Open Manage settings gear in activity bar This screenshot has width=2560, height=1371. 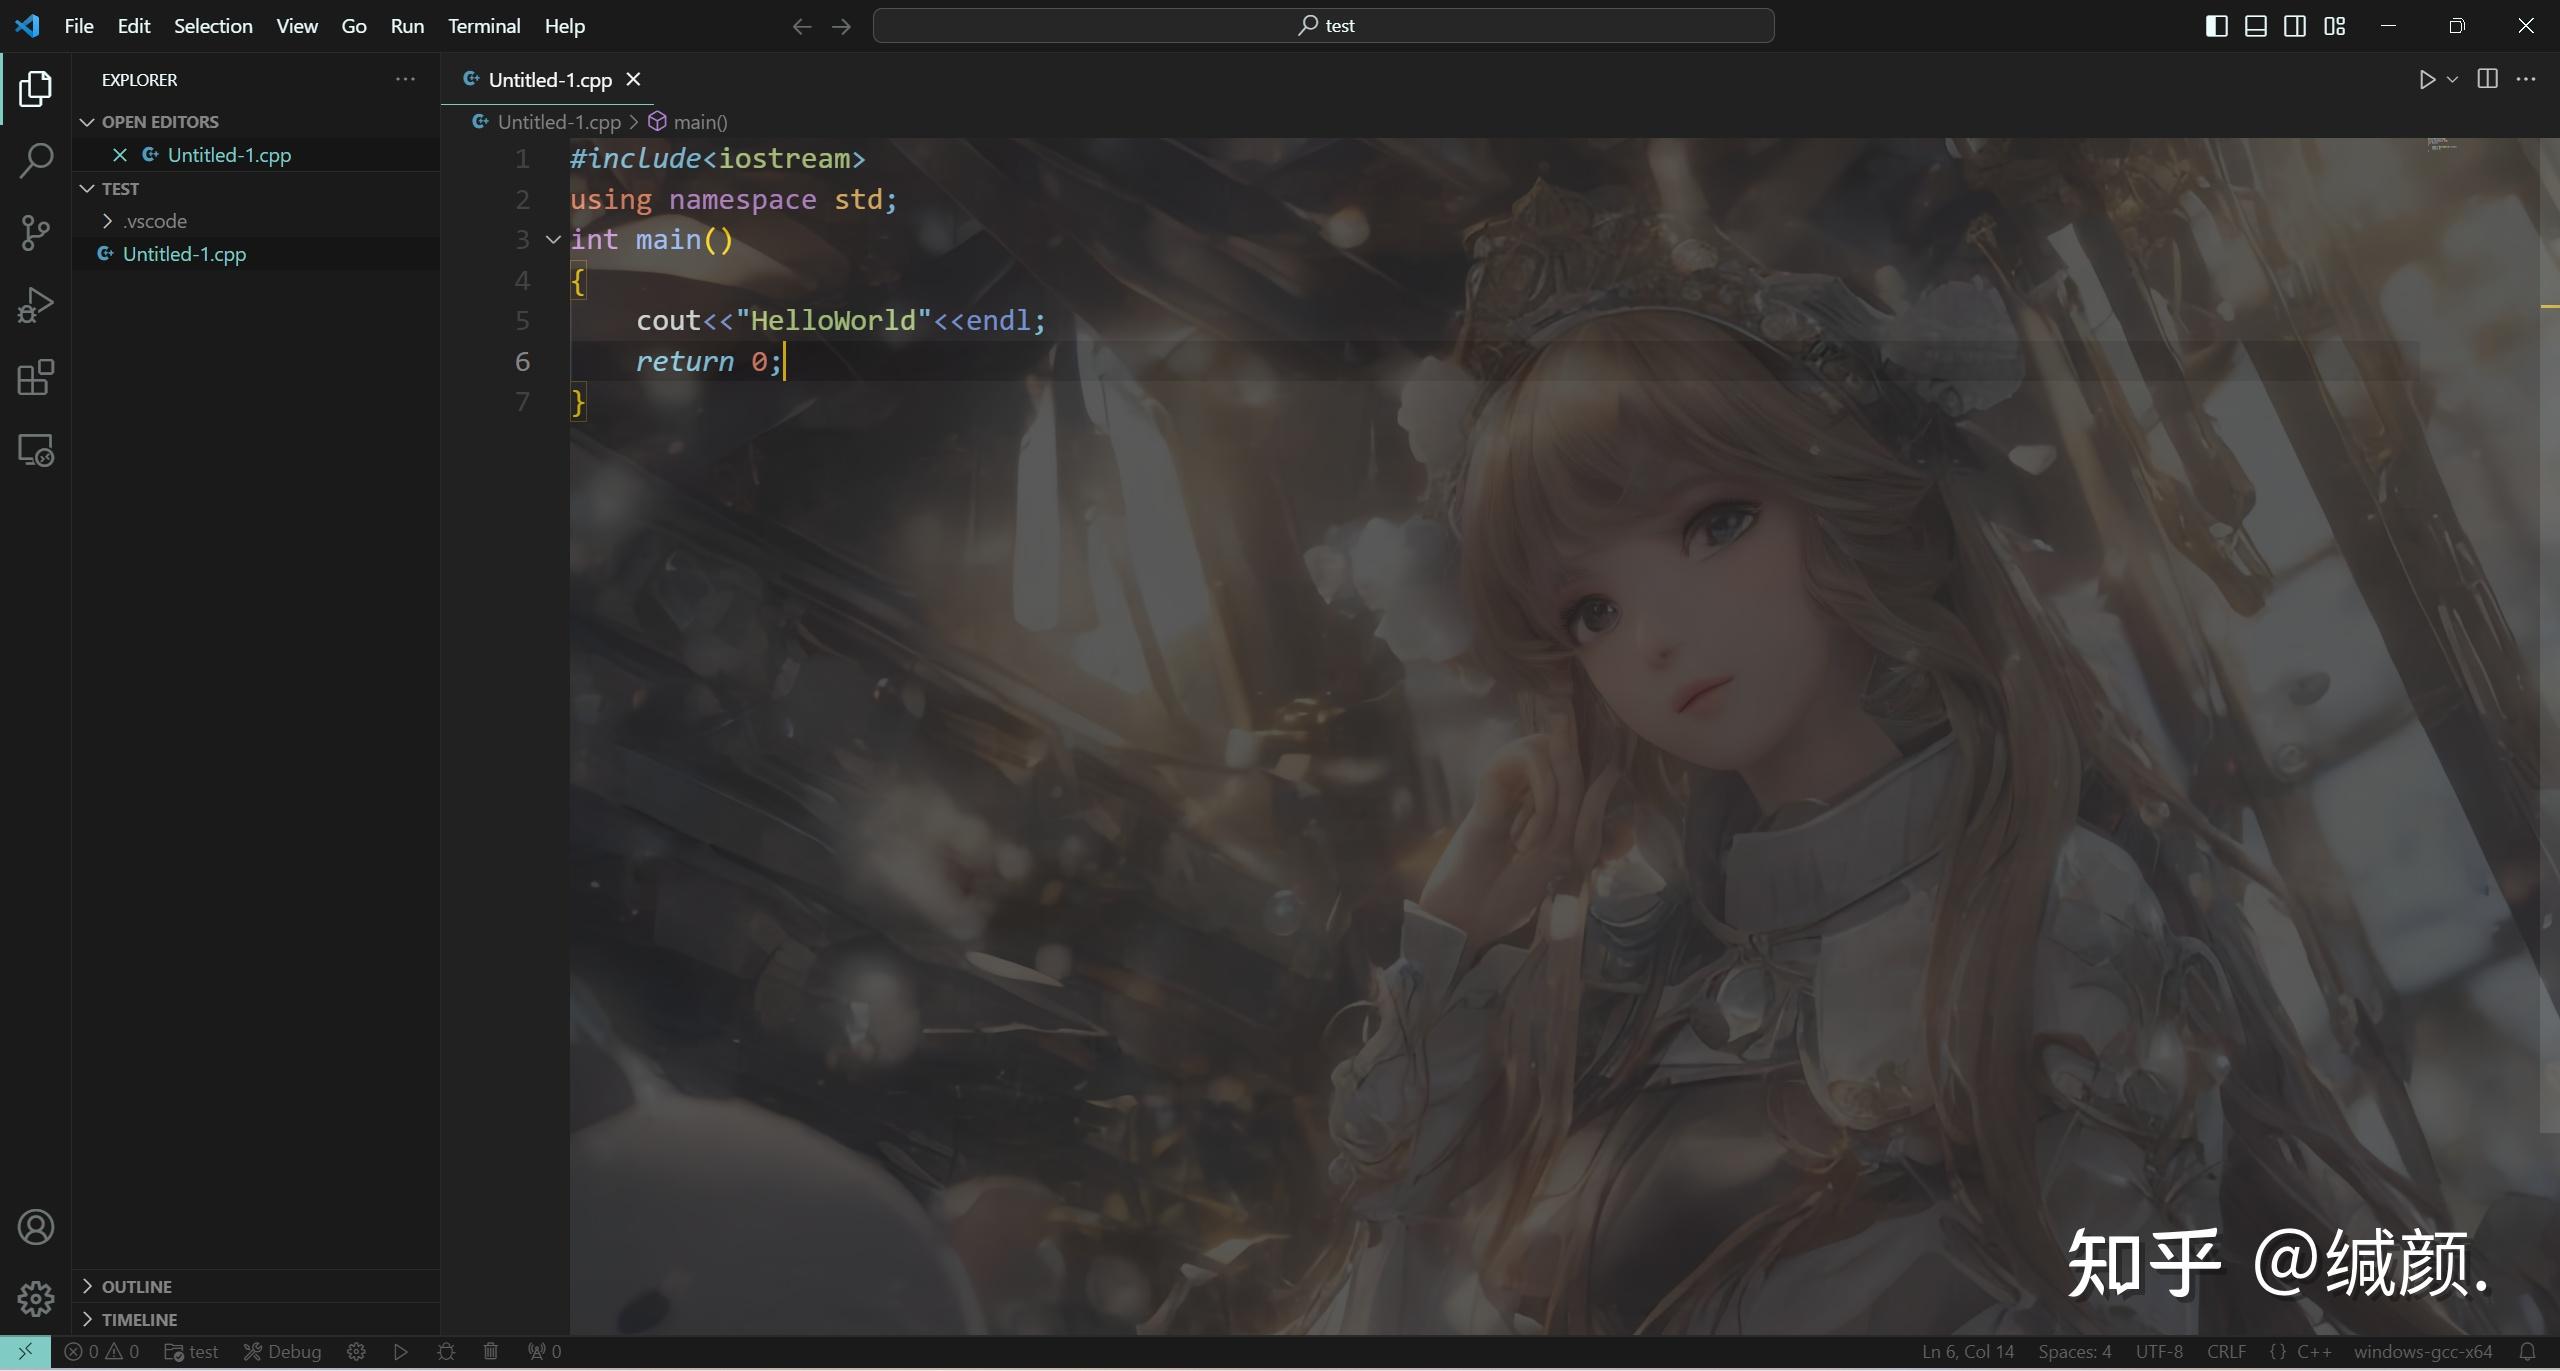click(36, 1298)
